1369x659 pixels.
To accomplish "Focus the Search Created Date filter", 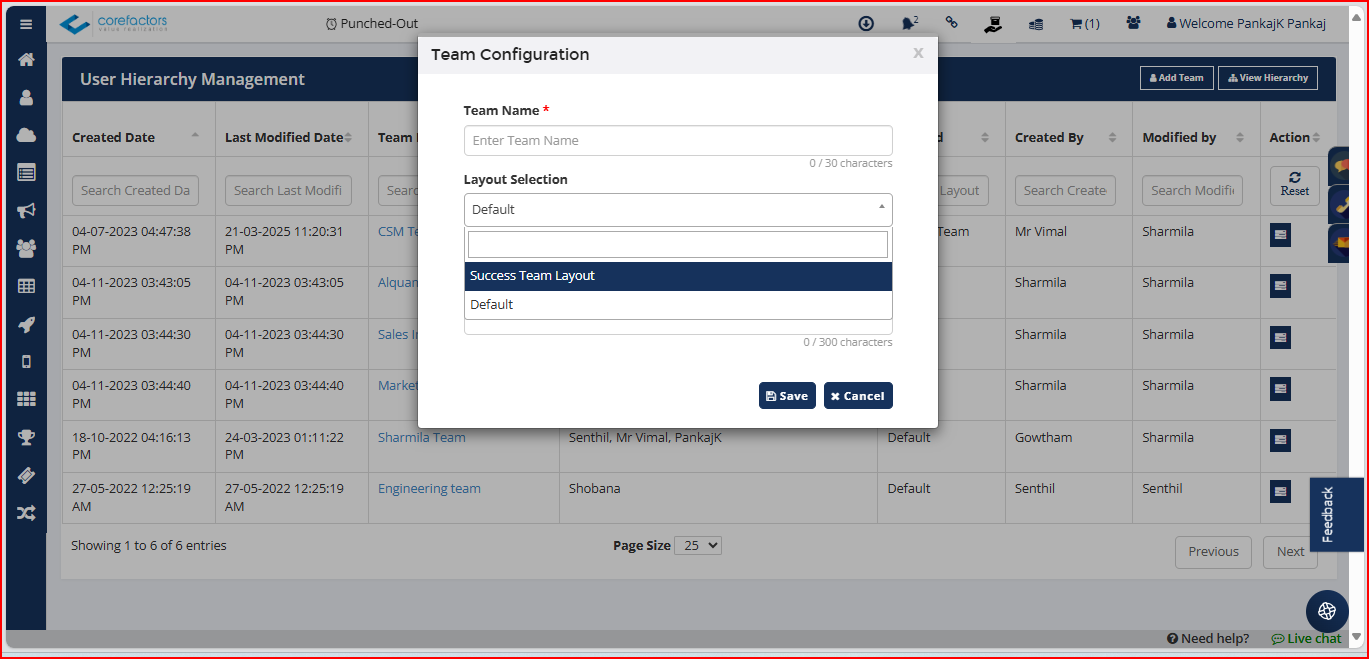I will tap(135, 190).
